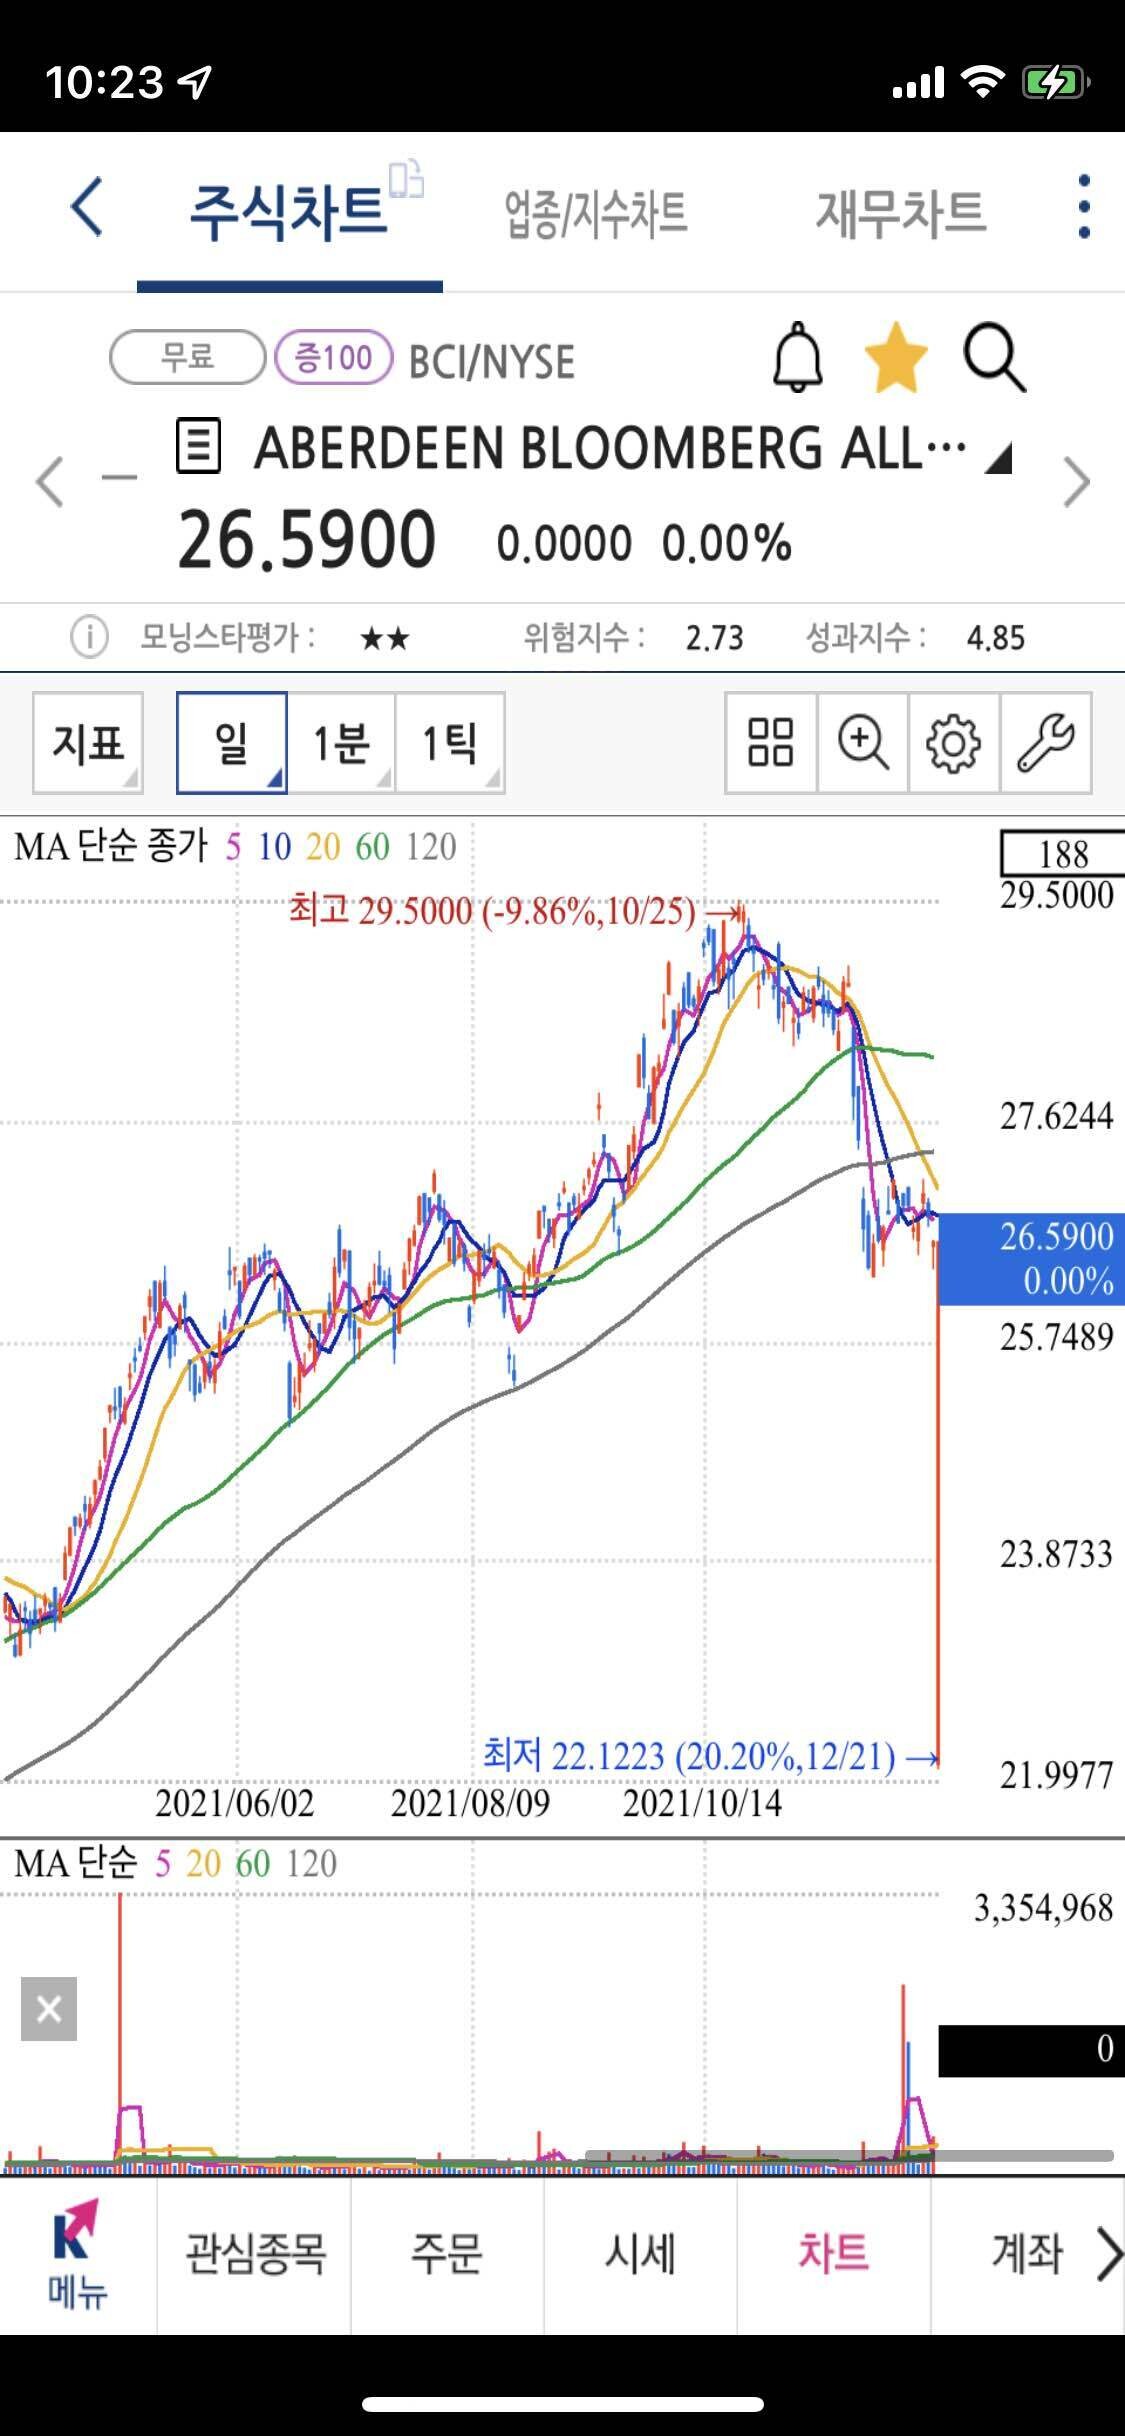
Task: Tap the MA 5 legend value
Action: point(233,848)
